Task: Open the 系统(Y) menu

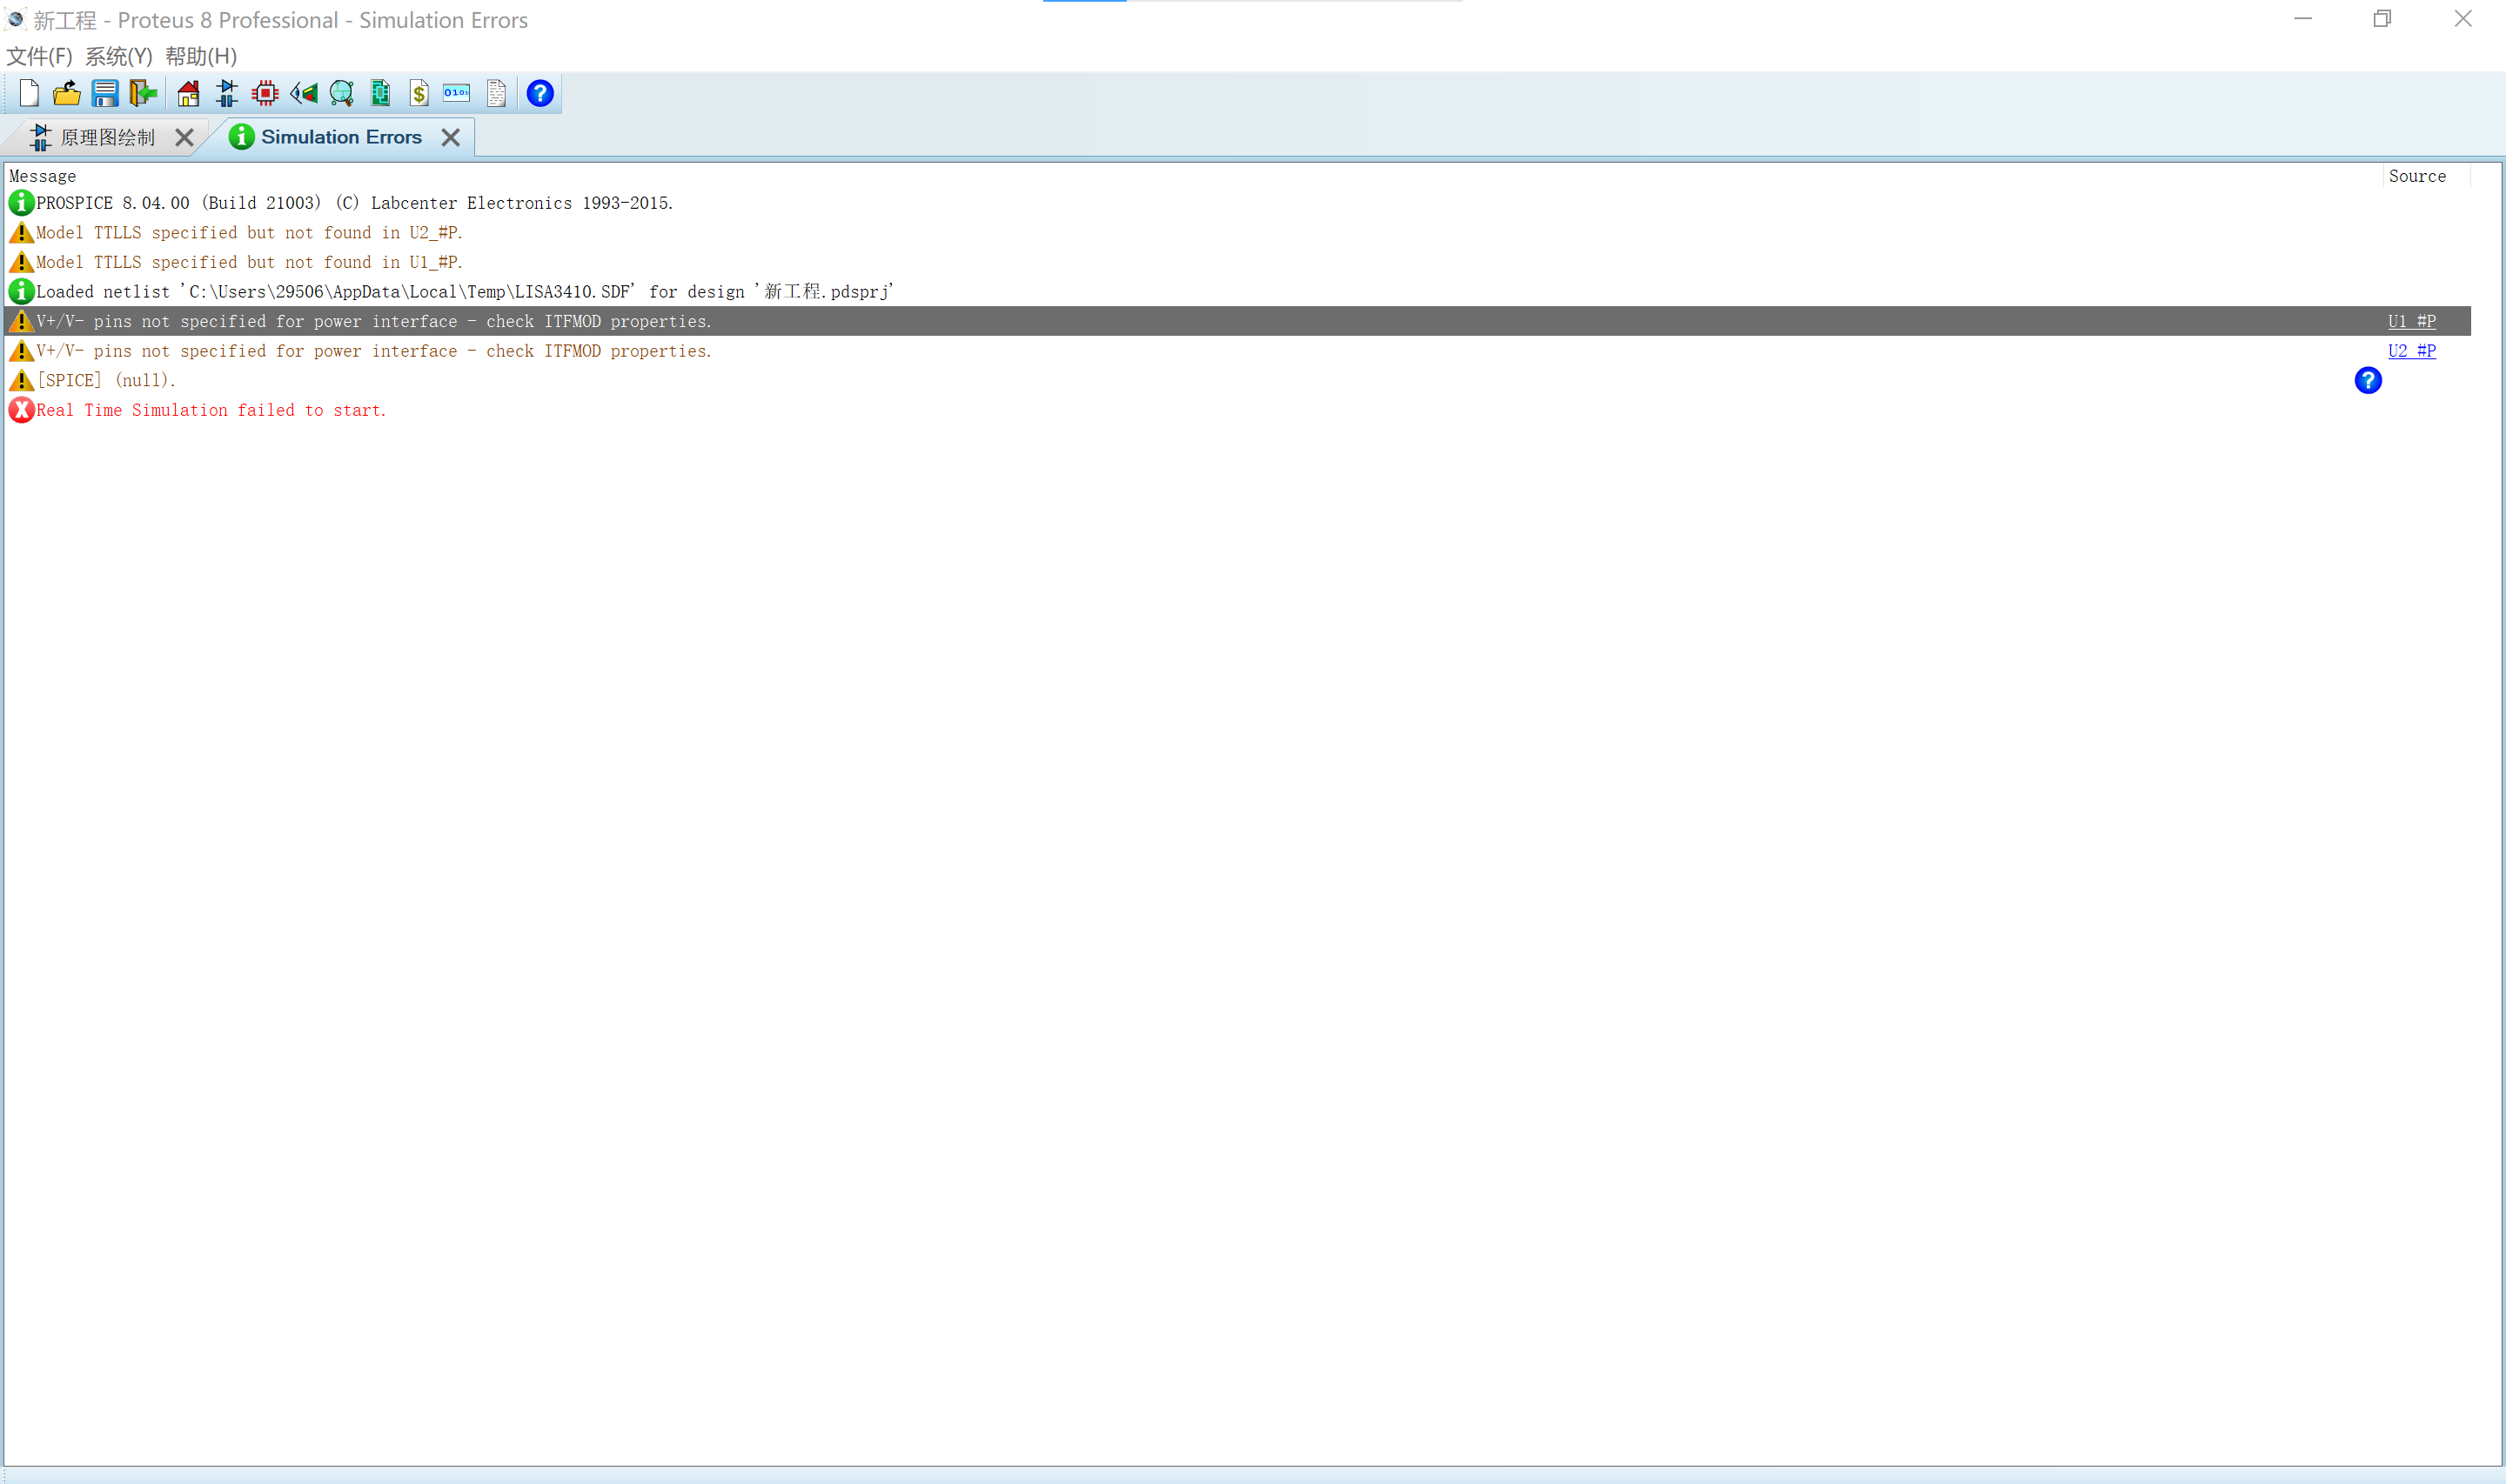Action: click(x=118, y=56)
